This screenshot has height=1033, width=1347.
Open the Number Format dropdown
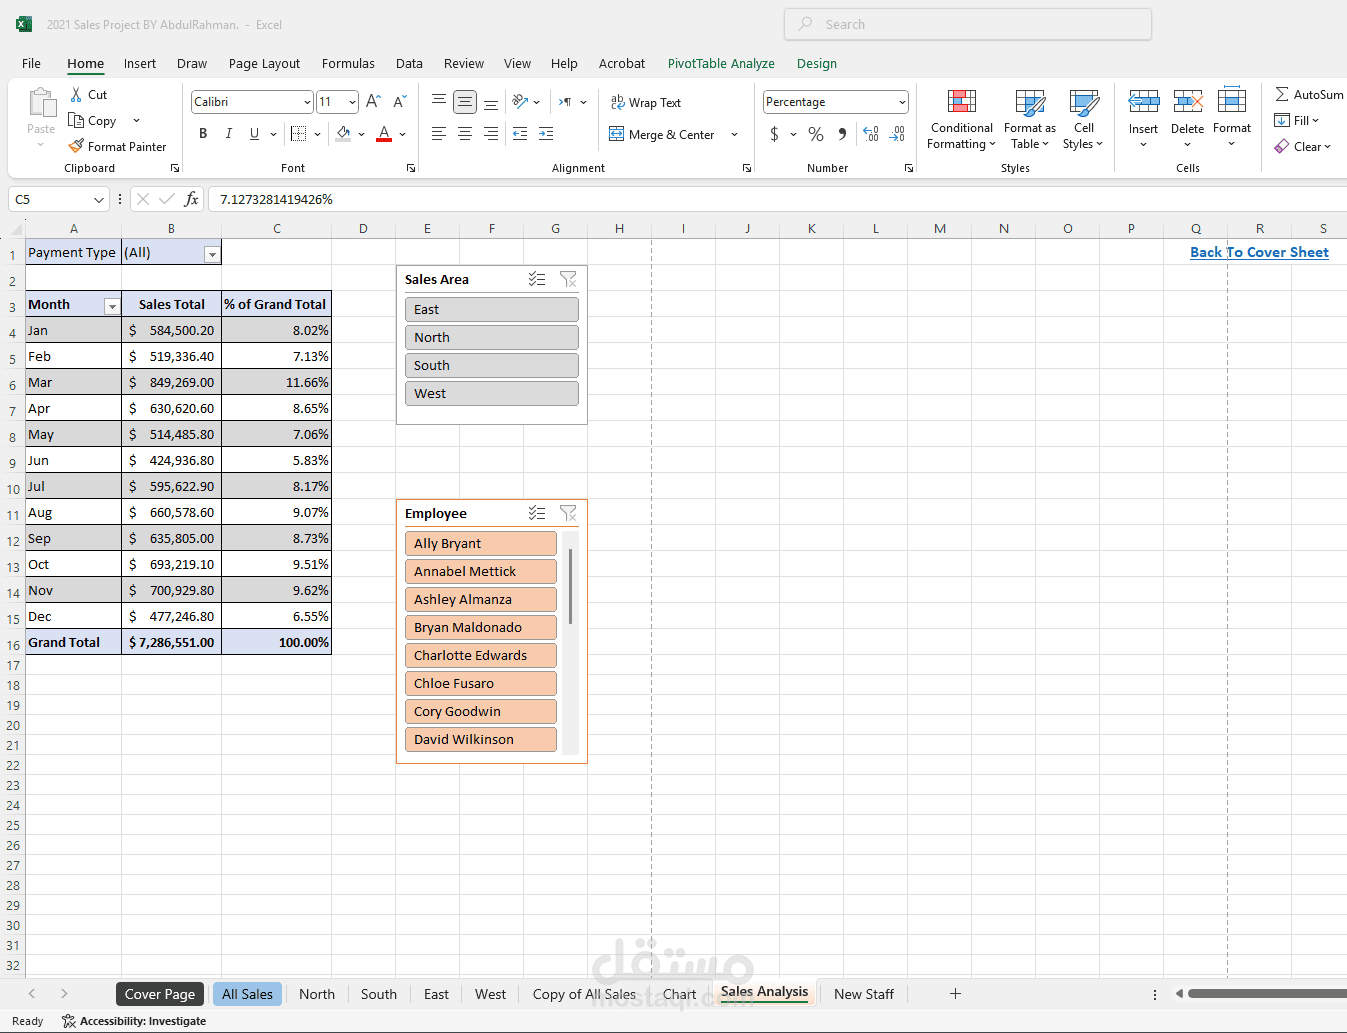pos(902,102)
